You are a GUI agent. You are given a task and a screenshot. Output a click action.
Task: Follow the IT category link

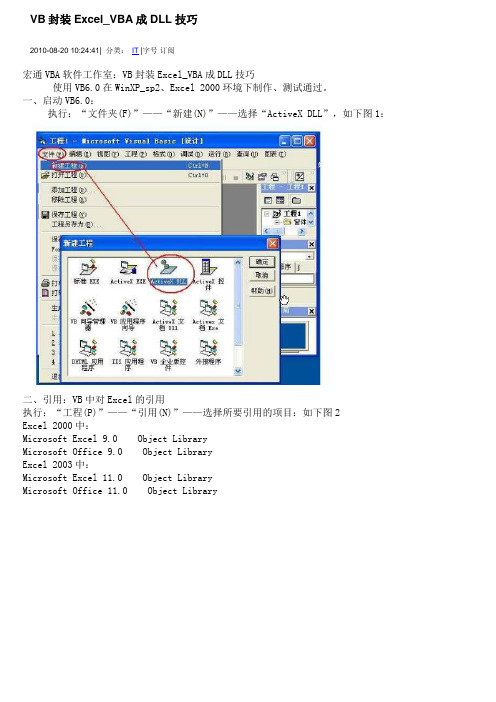135,51
